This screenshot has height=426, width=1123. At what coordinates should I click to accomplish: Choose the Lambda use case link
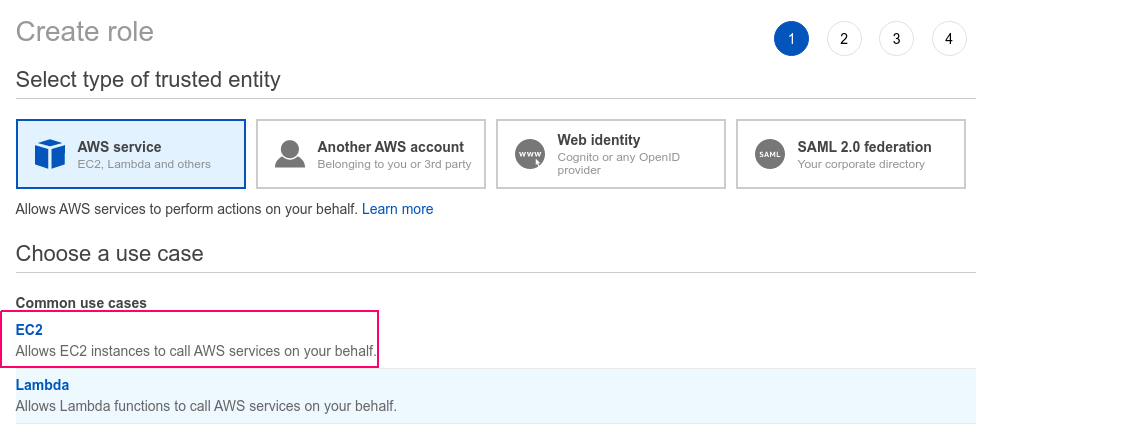pos(42,385)
